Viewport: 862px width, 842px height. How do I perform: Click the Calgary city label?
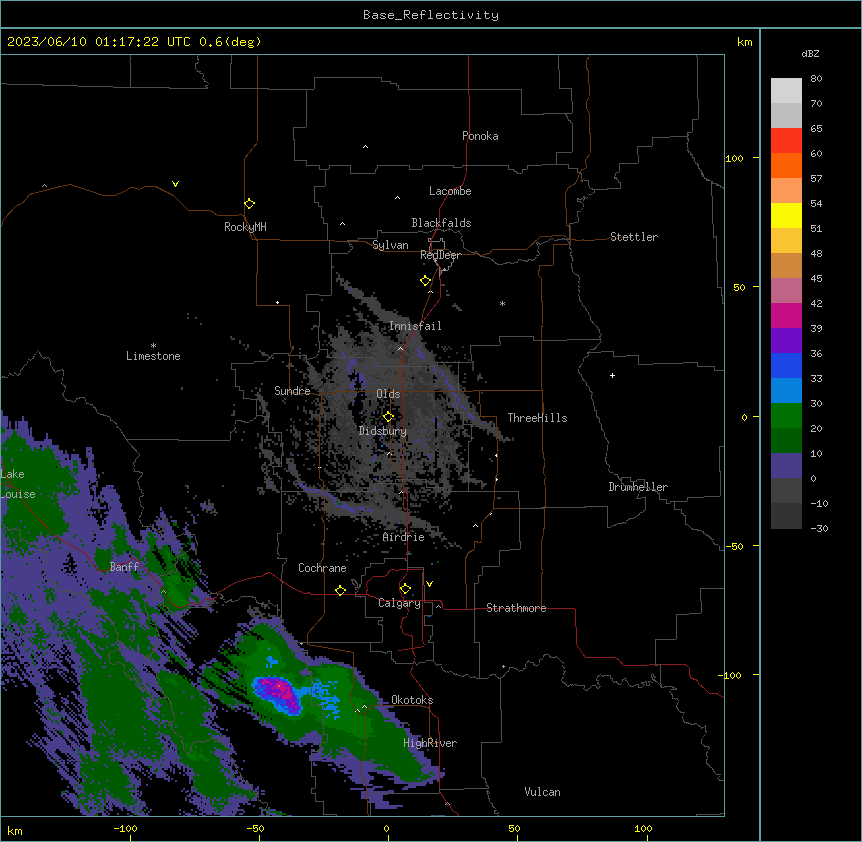399,603
